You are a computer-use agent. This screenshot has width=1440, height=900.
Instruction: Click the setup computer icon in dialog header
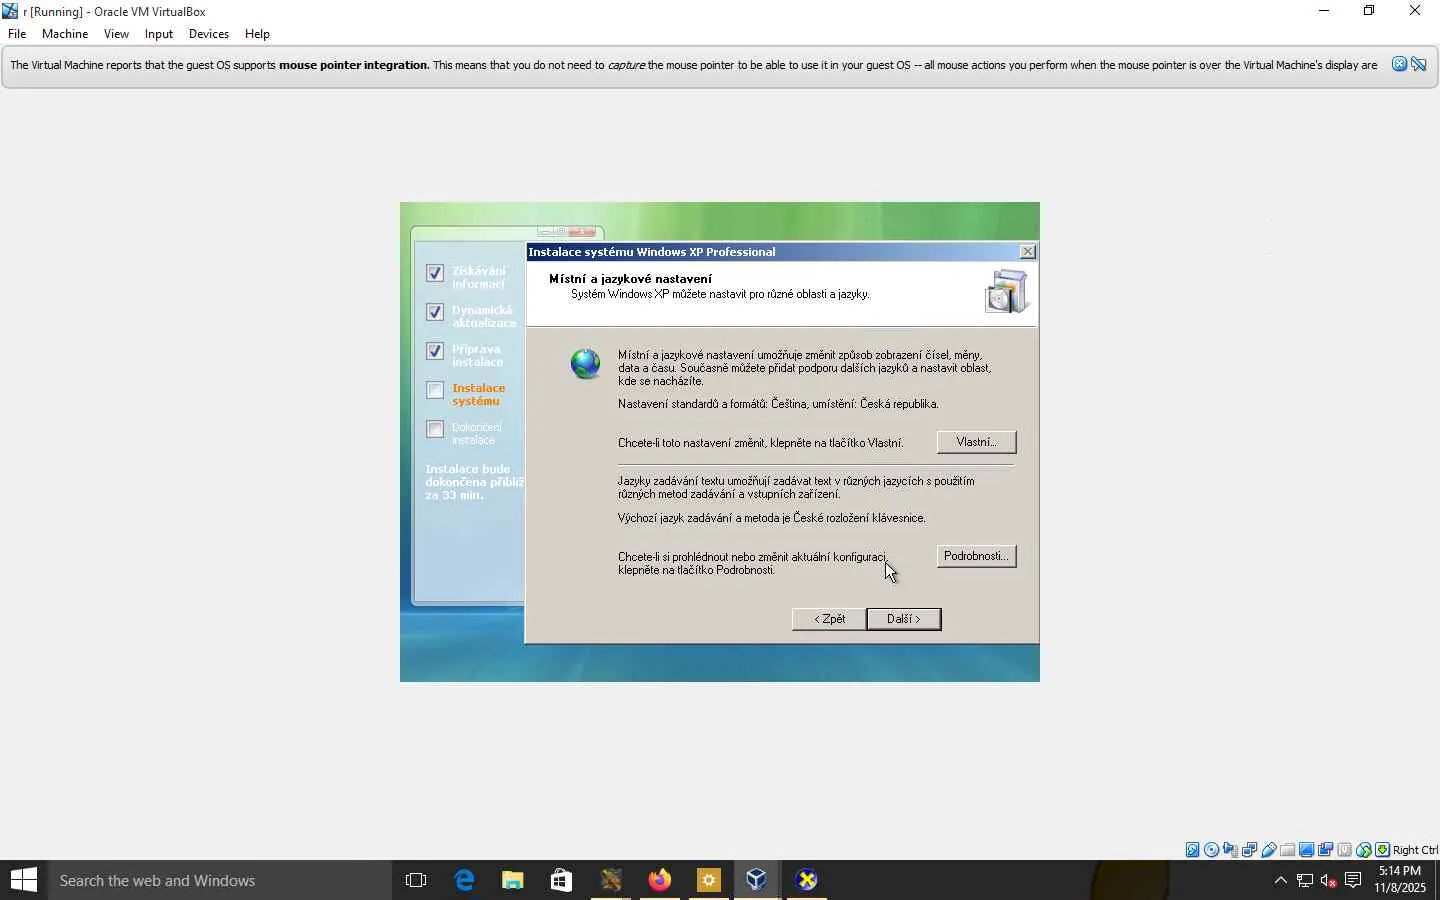(1006, 292)
